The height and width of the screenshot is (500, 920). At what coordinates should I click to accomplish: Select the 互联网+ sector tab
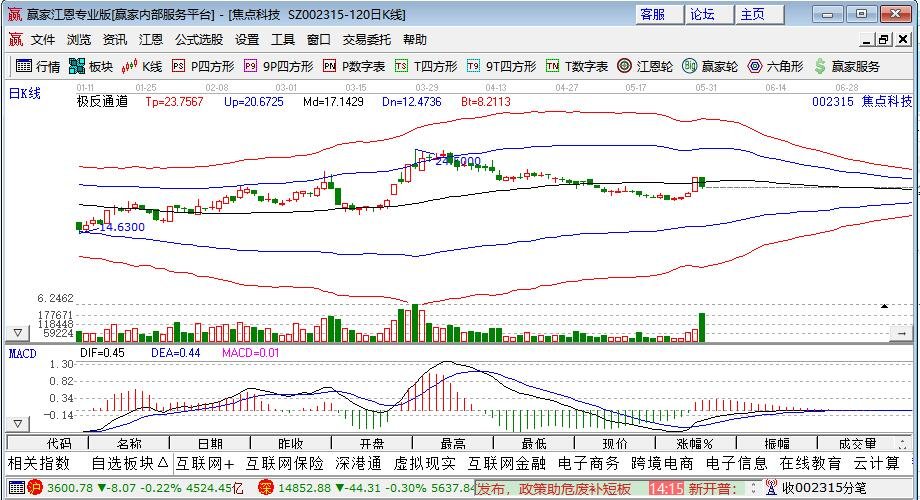(x=205, y=464)
